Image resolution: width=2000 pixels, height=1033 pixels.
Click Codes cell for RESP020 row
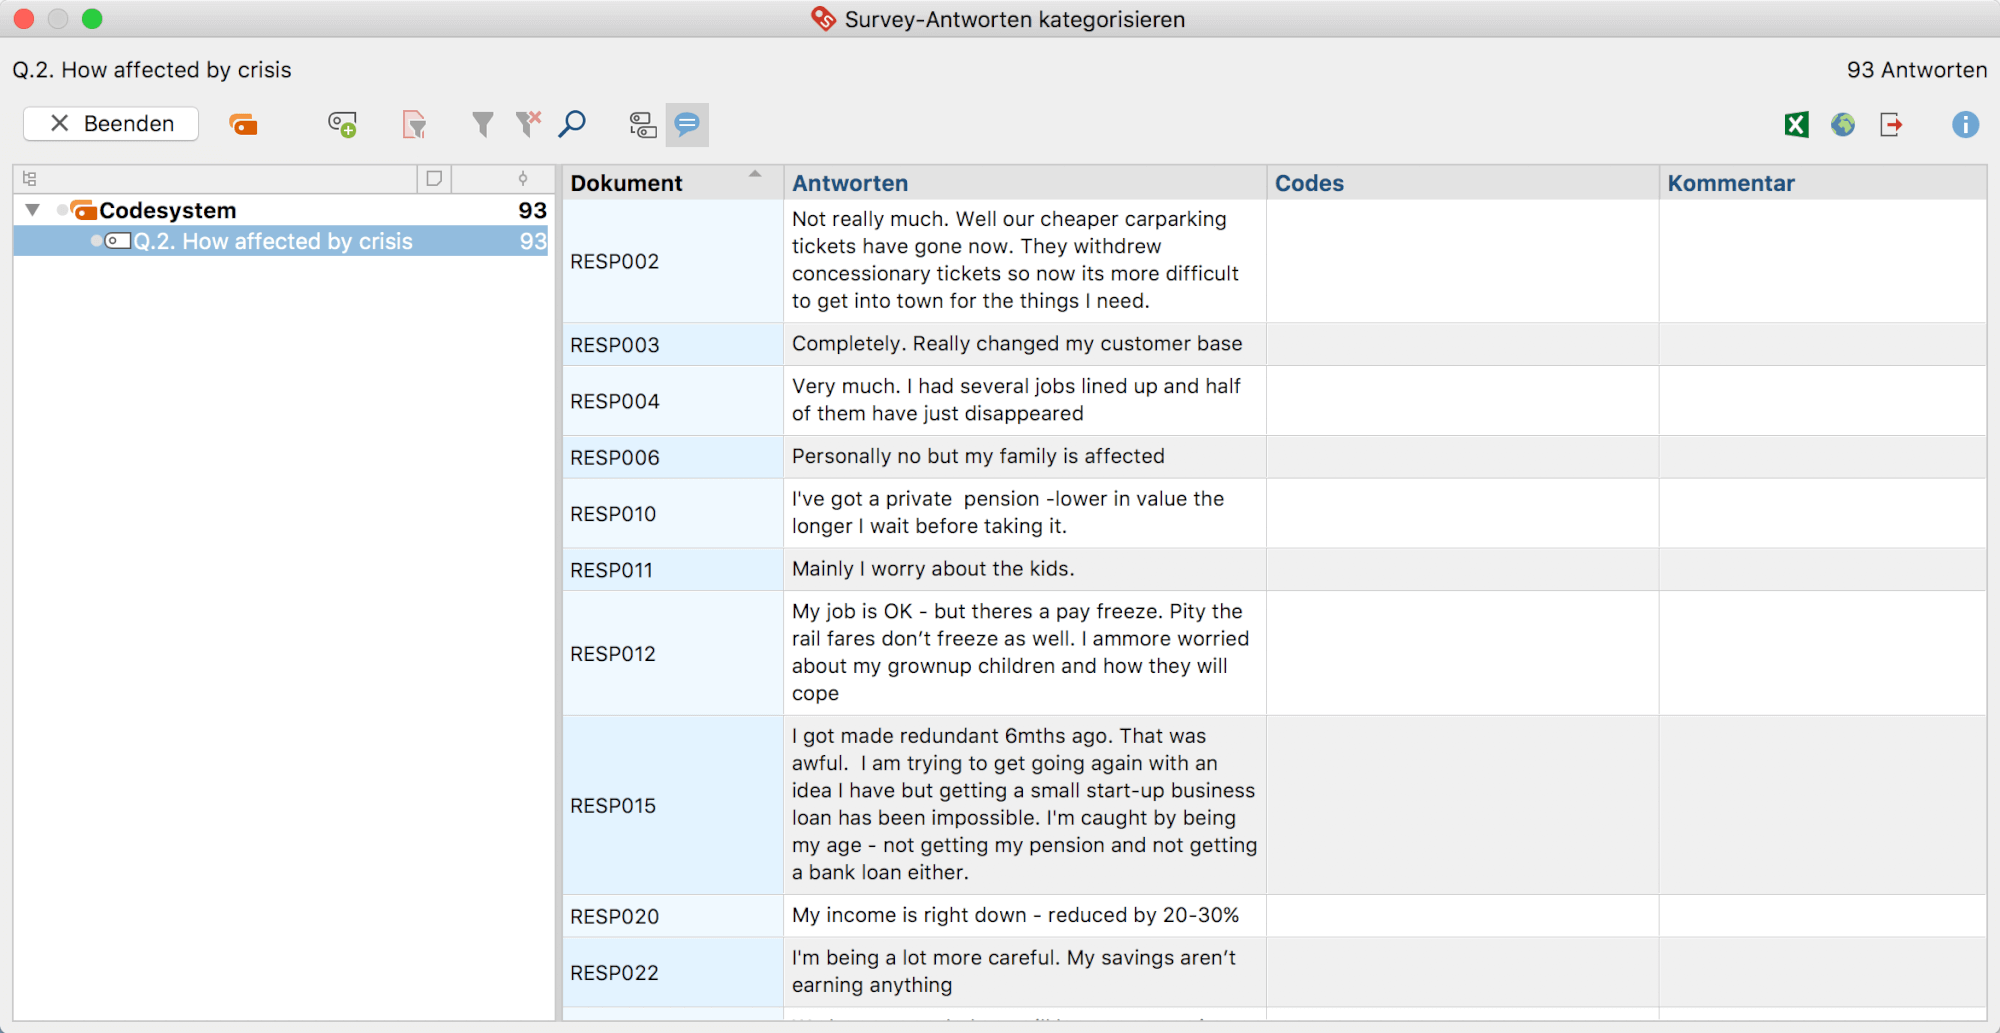(x=1462, y=916)
